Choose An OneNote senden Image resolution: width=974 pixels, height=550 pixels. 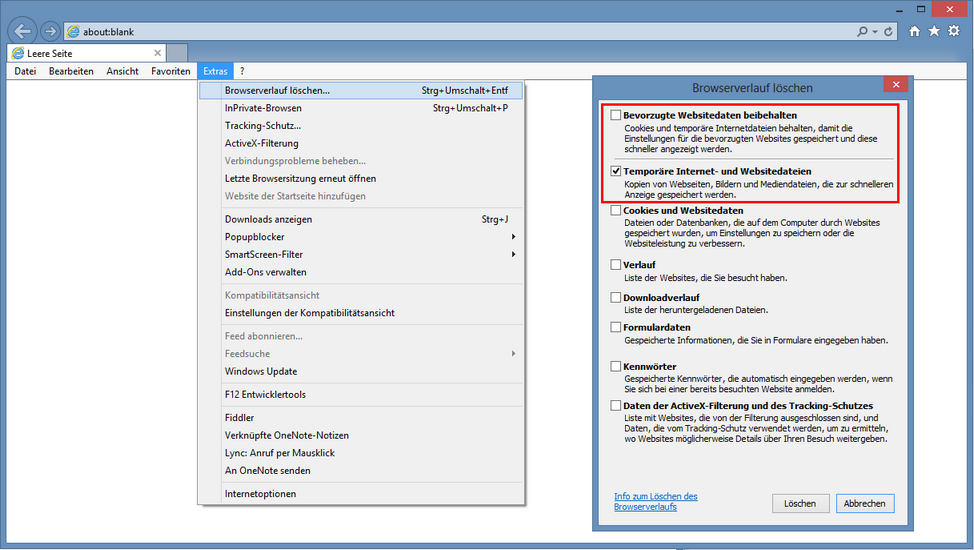(x=361, y=470)
